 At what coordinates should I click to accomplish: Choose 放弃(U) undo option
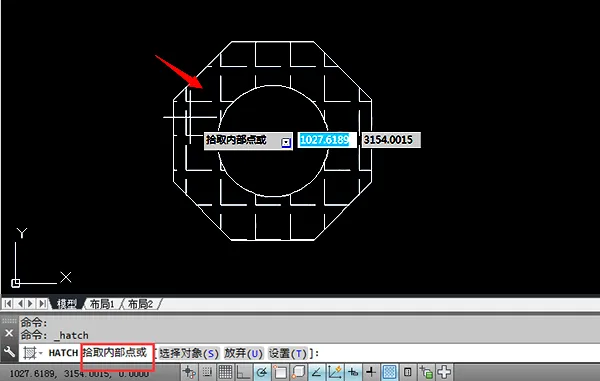(x=243, y=353)
